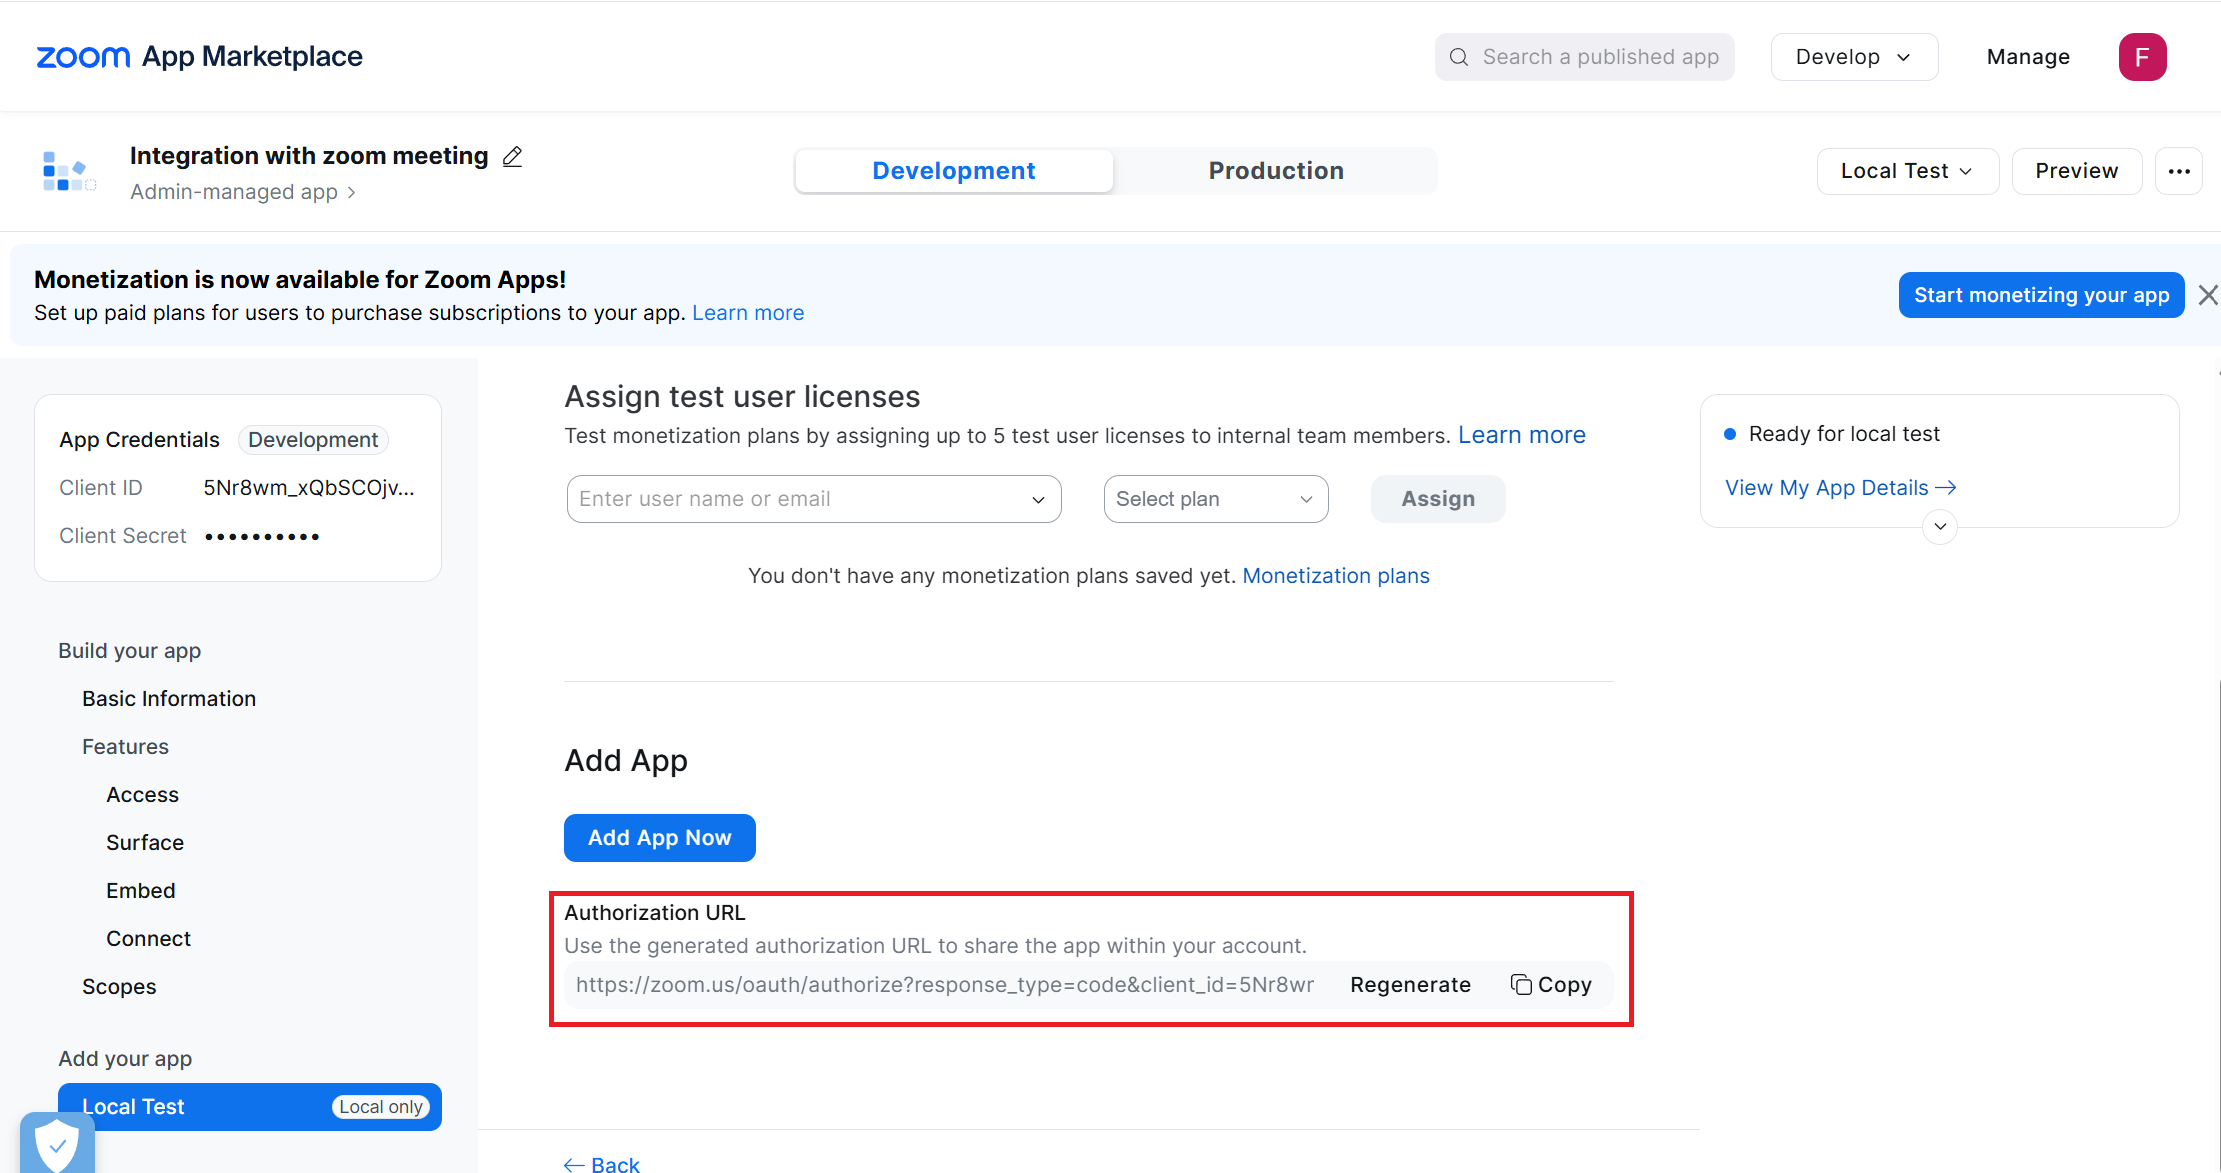Expand the user name or email dropdown
Image resolution: width=2221 pixels, height=1173 pixels.
(x=1039, y=499)
